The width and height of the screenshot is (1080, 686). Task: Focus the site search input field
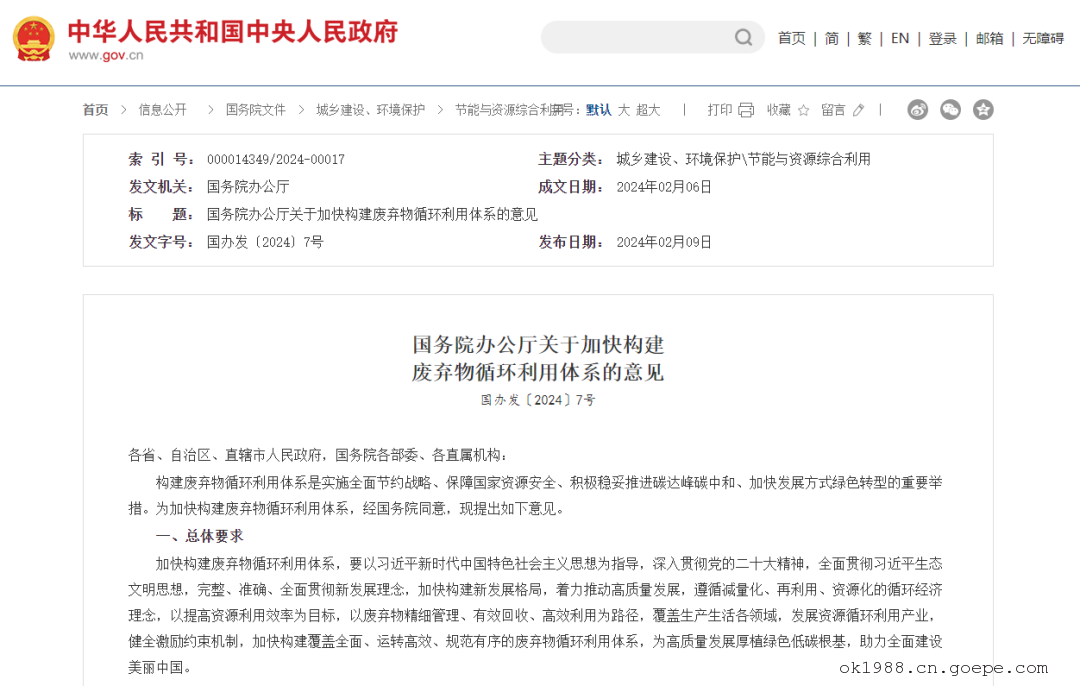635,38
